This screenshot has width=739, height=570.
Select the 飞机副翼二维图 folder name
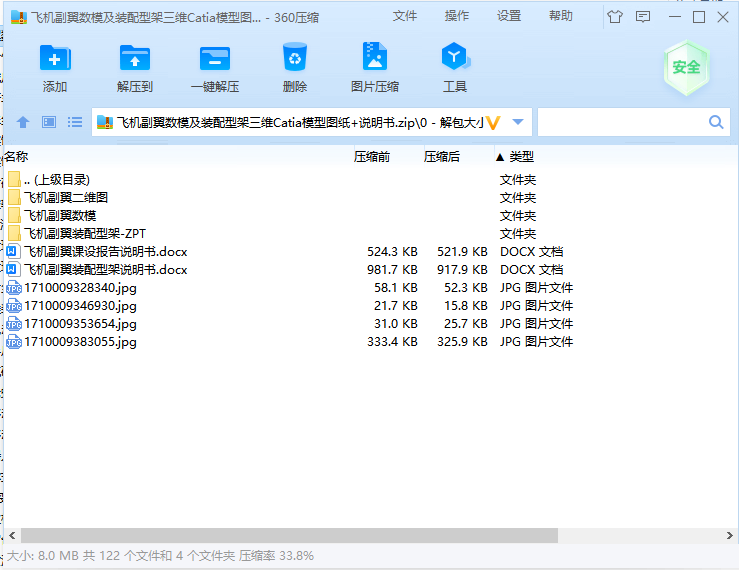pyautogui.click(x=66, y=198)
